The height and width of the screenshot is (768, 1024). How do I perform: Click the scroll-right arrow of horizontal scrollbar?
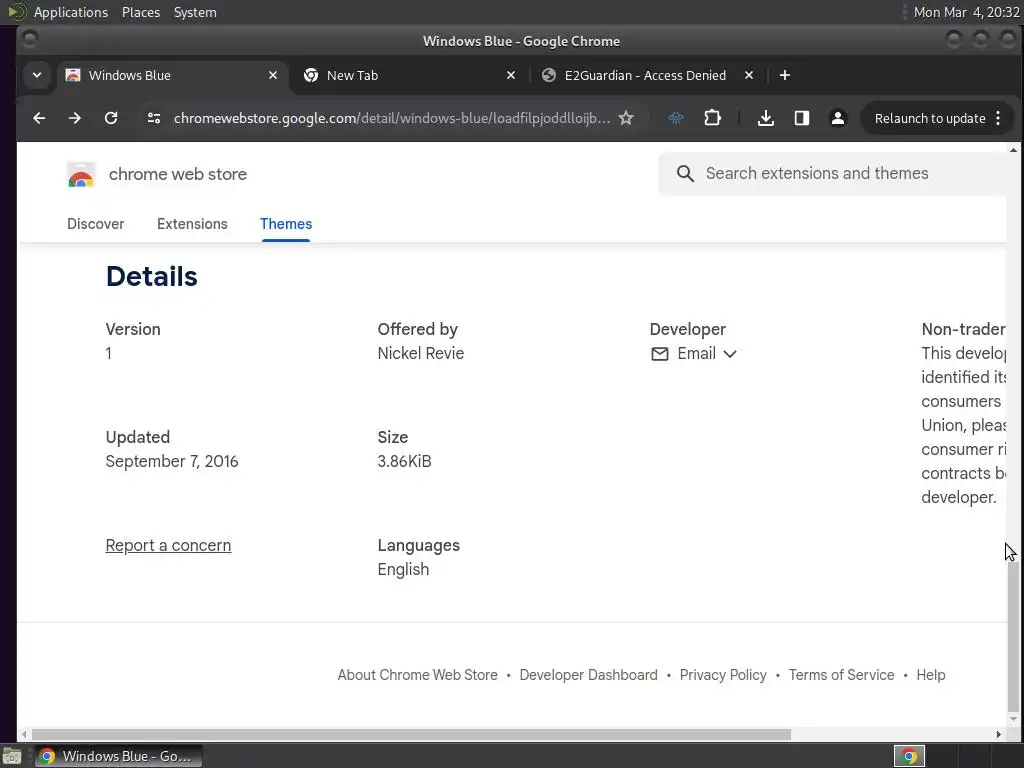[x=998, y=735]
